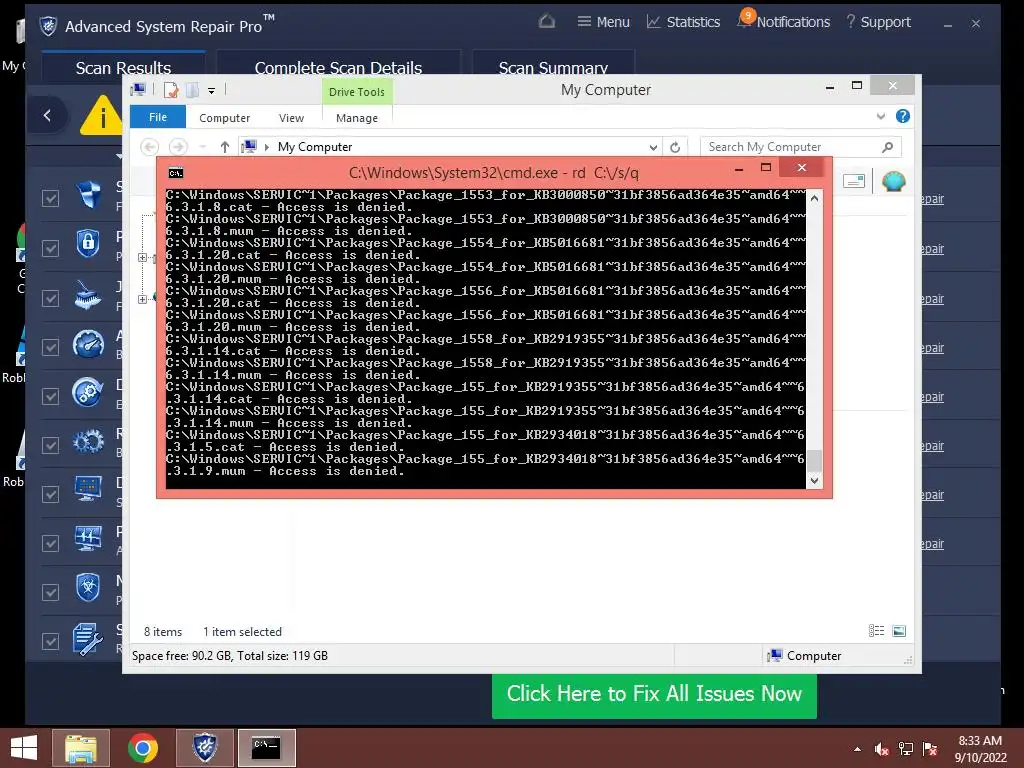Open the File tab in My Computer

[158, 117]
